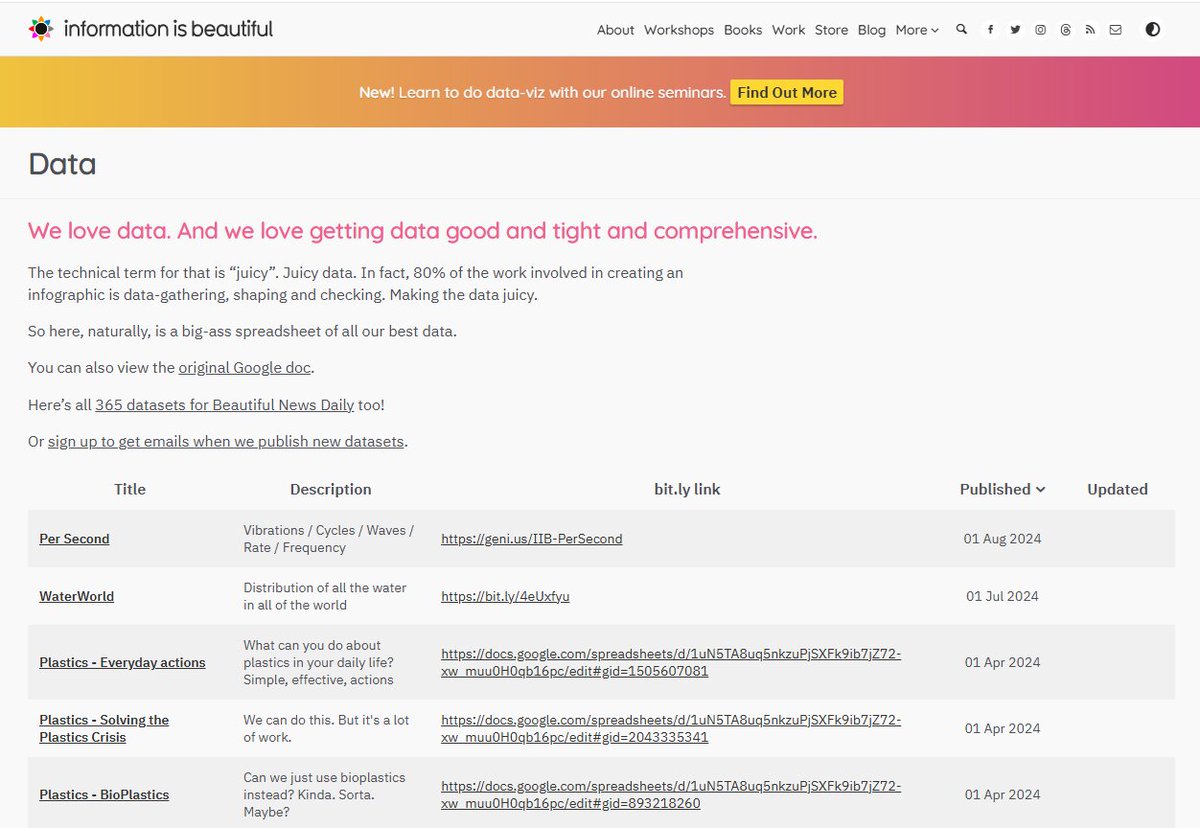Viewport: 1200px width, 828px height.
Task: Click 'We can do this' description text
Action: [326, 728]
